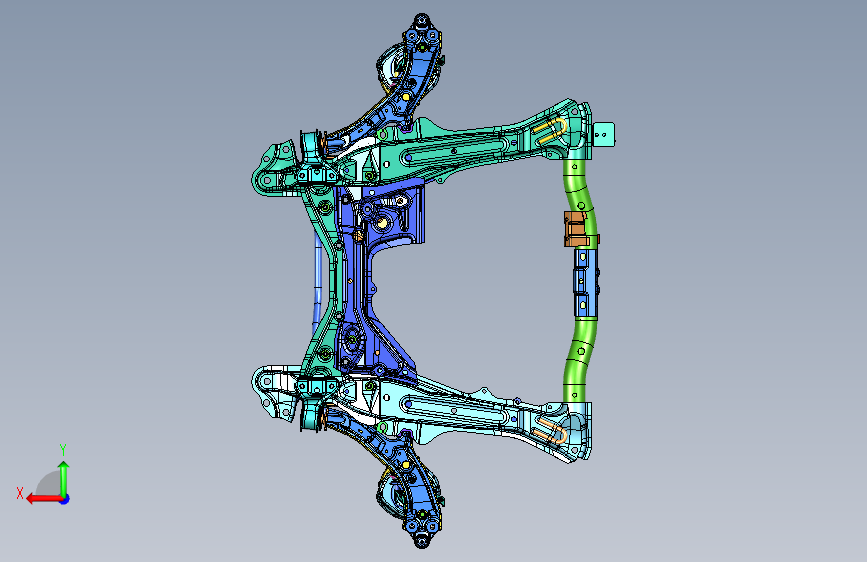The height and width of the screenshot is (562, 867).
Task: Select the pale orange U-shaped clip on lower arm
Action: point(552,430)
